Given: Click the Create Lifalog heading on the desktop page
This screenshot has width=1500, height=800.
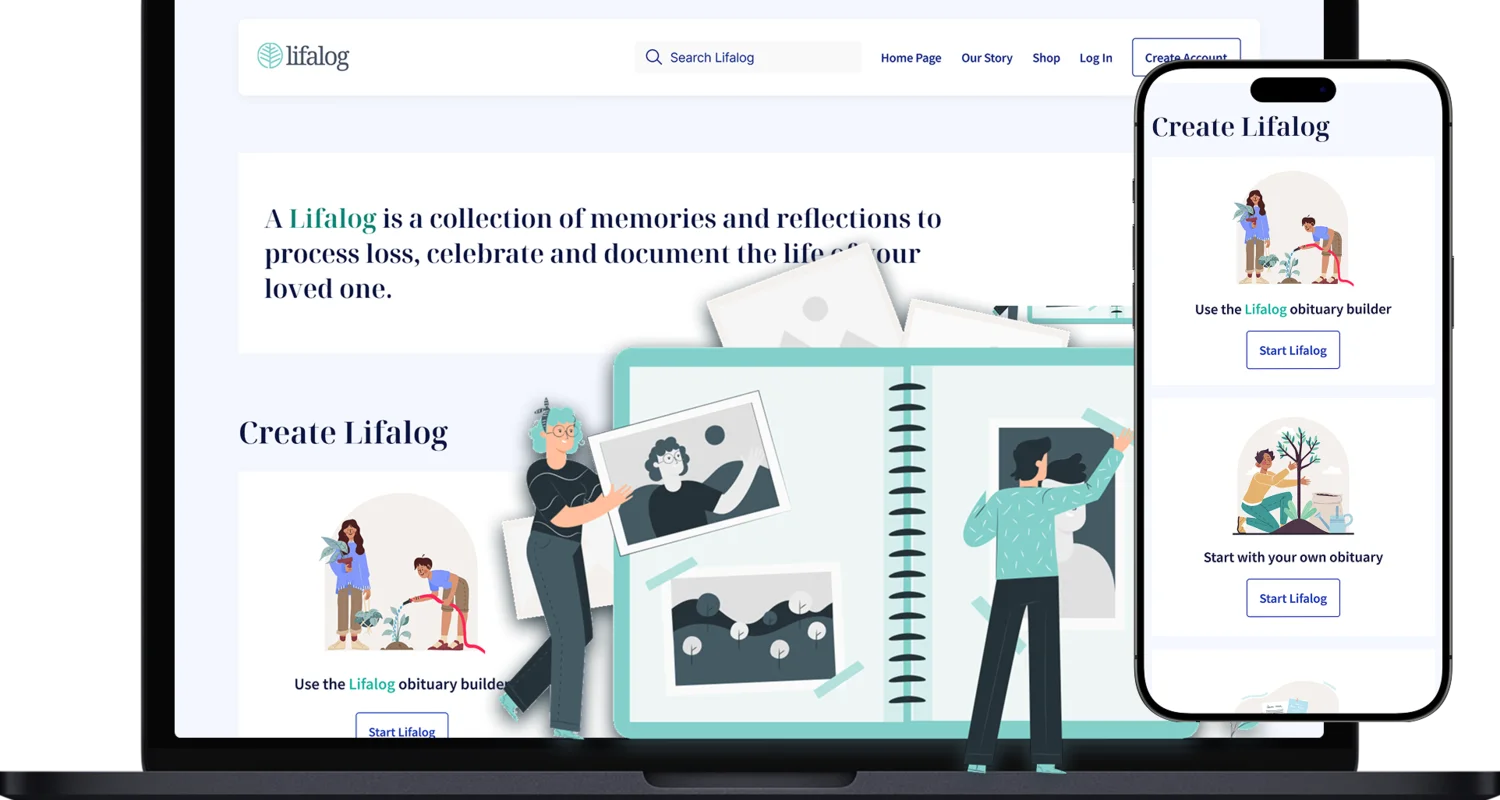Looking at the screenshot, I should click(343, 431).
